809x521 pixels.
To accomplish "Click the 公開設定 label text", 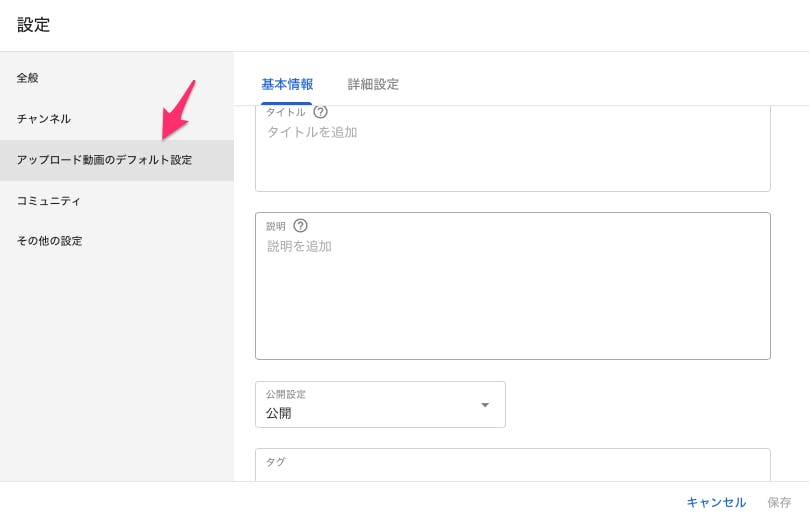I will tap(286, 394).
